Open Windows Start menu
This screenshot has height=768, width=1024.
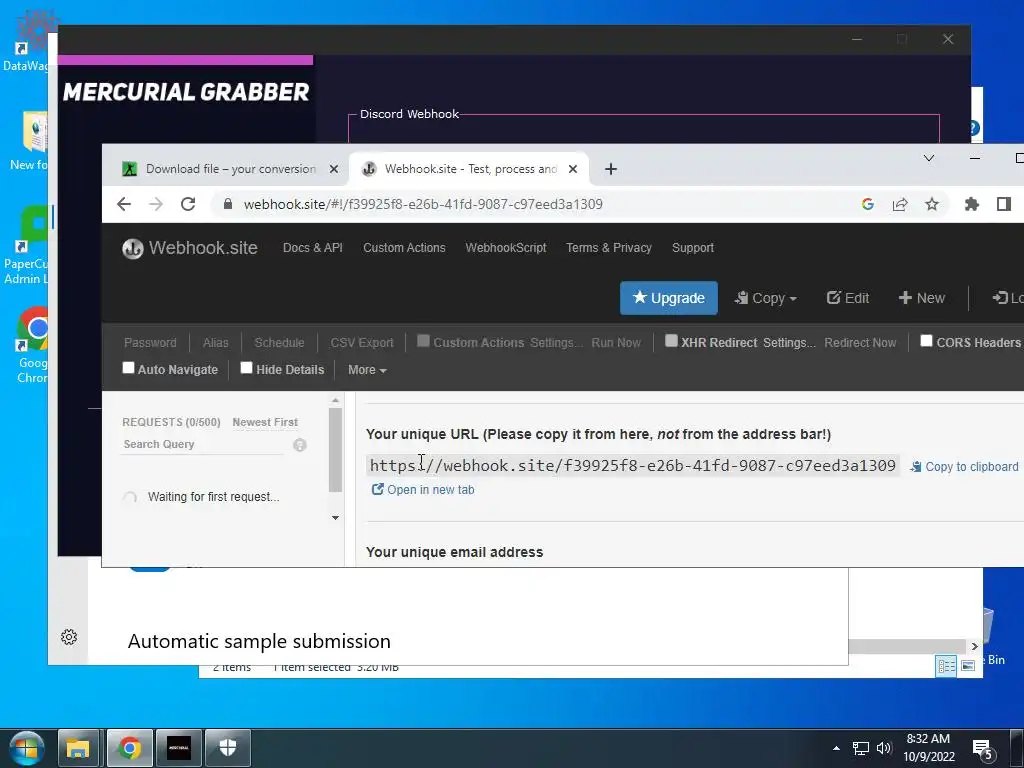coord(26,748)
